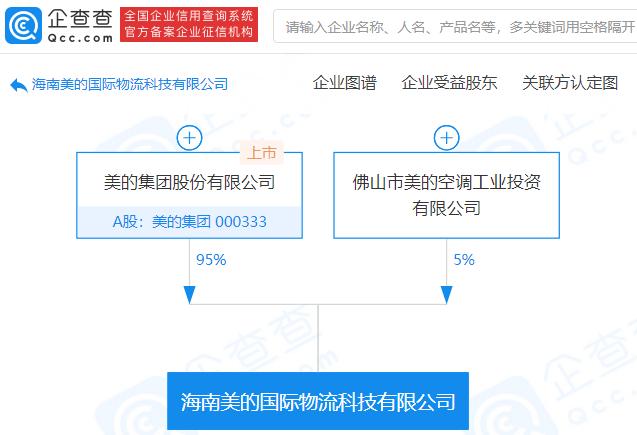637x435 pixels.
Task: Click the 5% shareholding label
Action: click(x=464, y=260)
